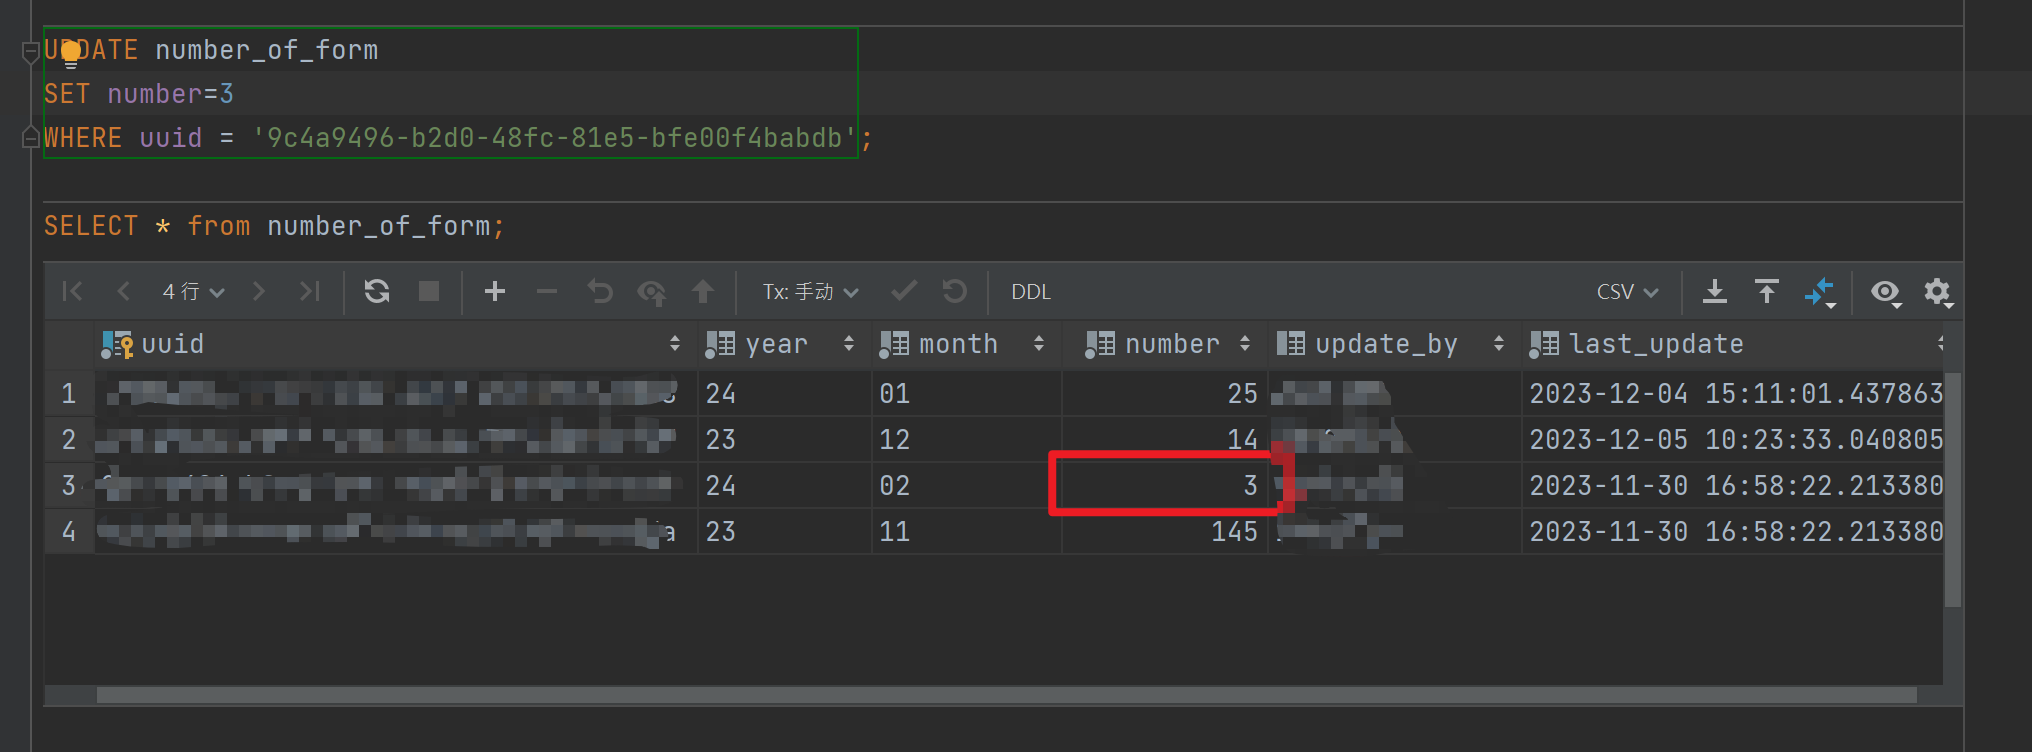Revert the selected changes
Viewport: 2032px width, 752px height.
coord(599,291)
